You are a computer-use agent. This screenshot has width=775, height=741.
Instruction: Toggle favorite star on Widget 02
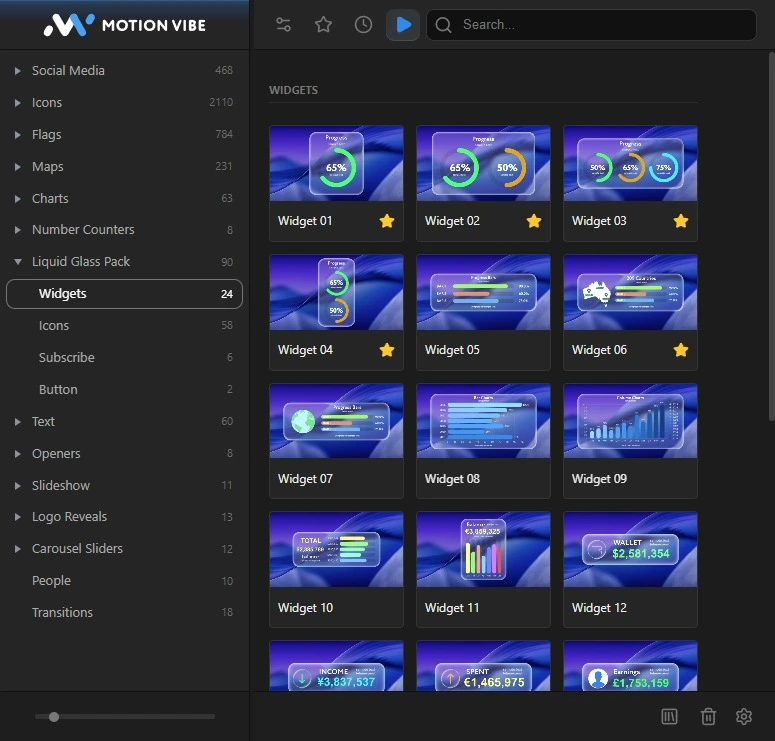[534, 221]
